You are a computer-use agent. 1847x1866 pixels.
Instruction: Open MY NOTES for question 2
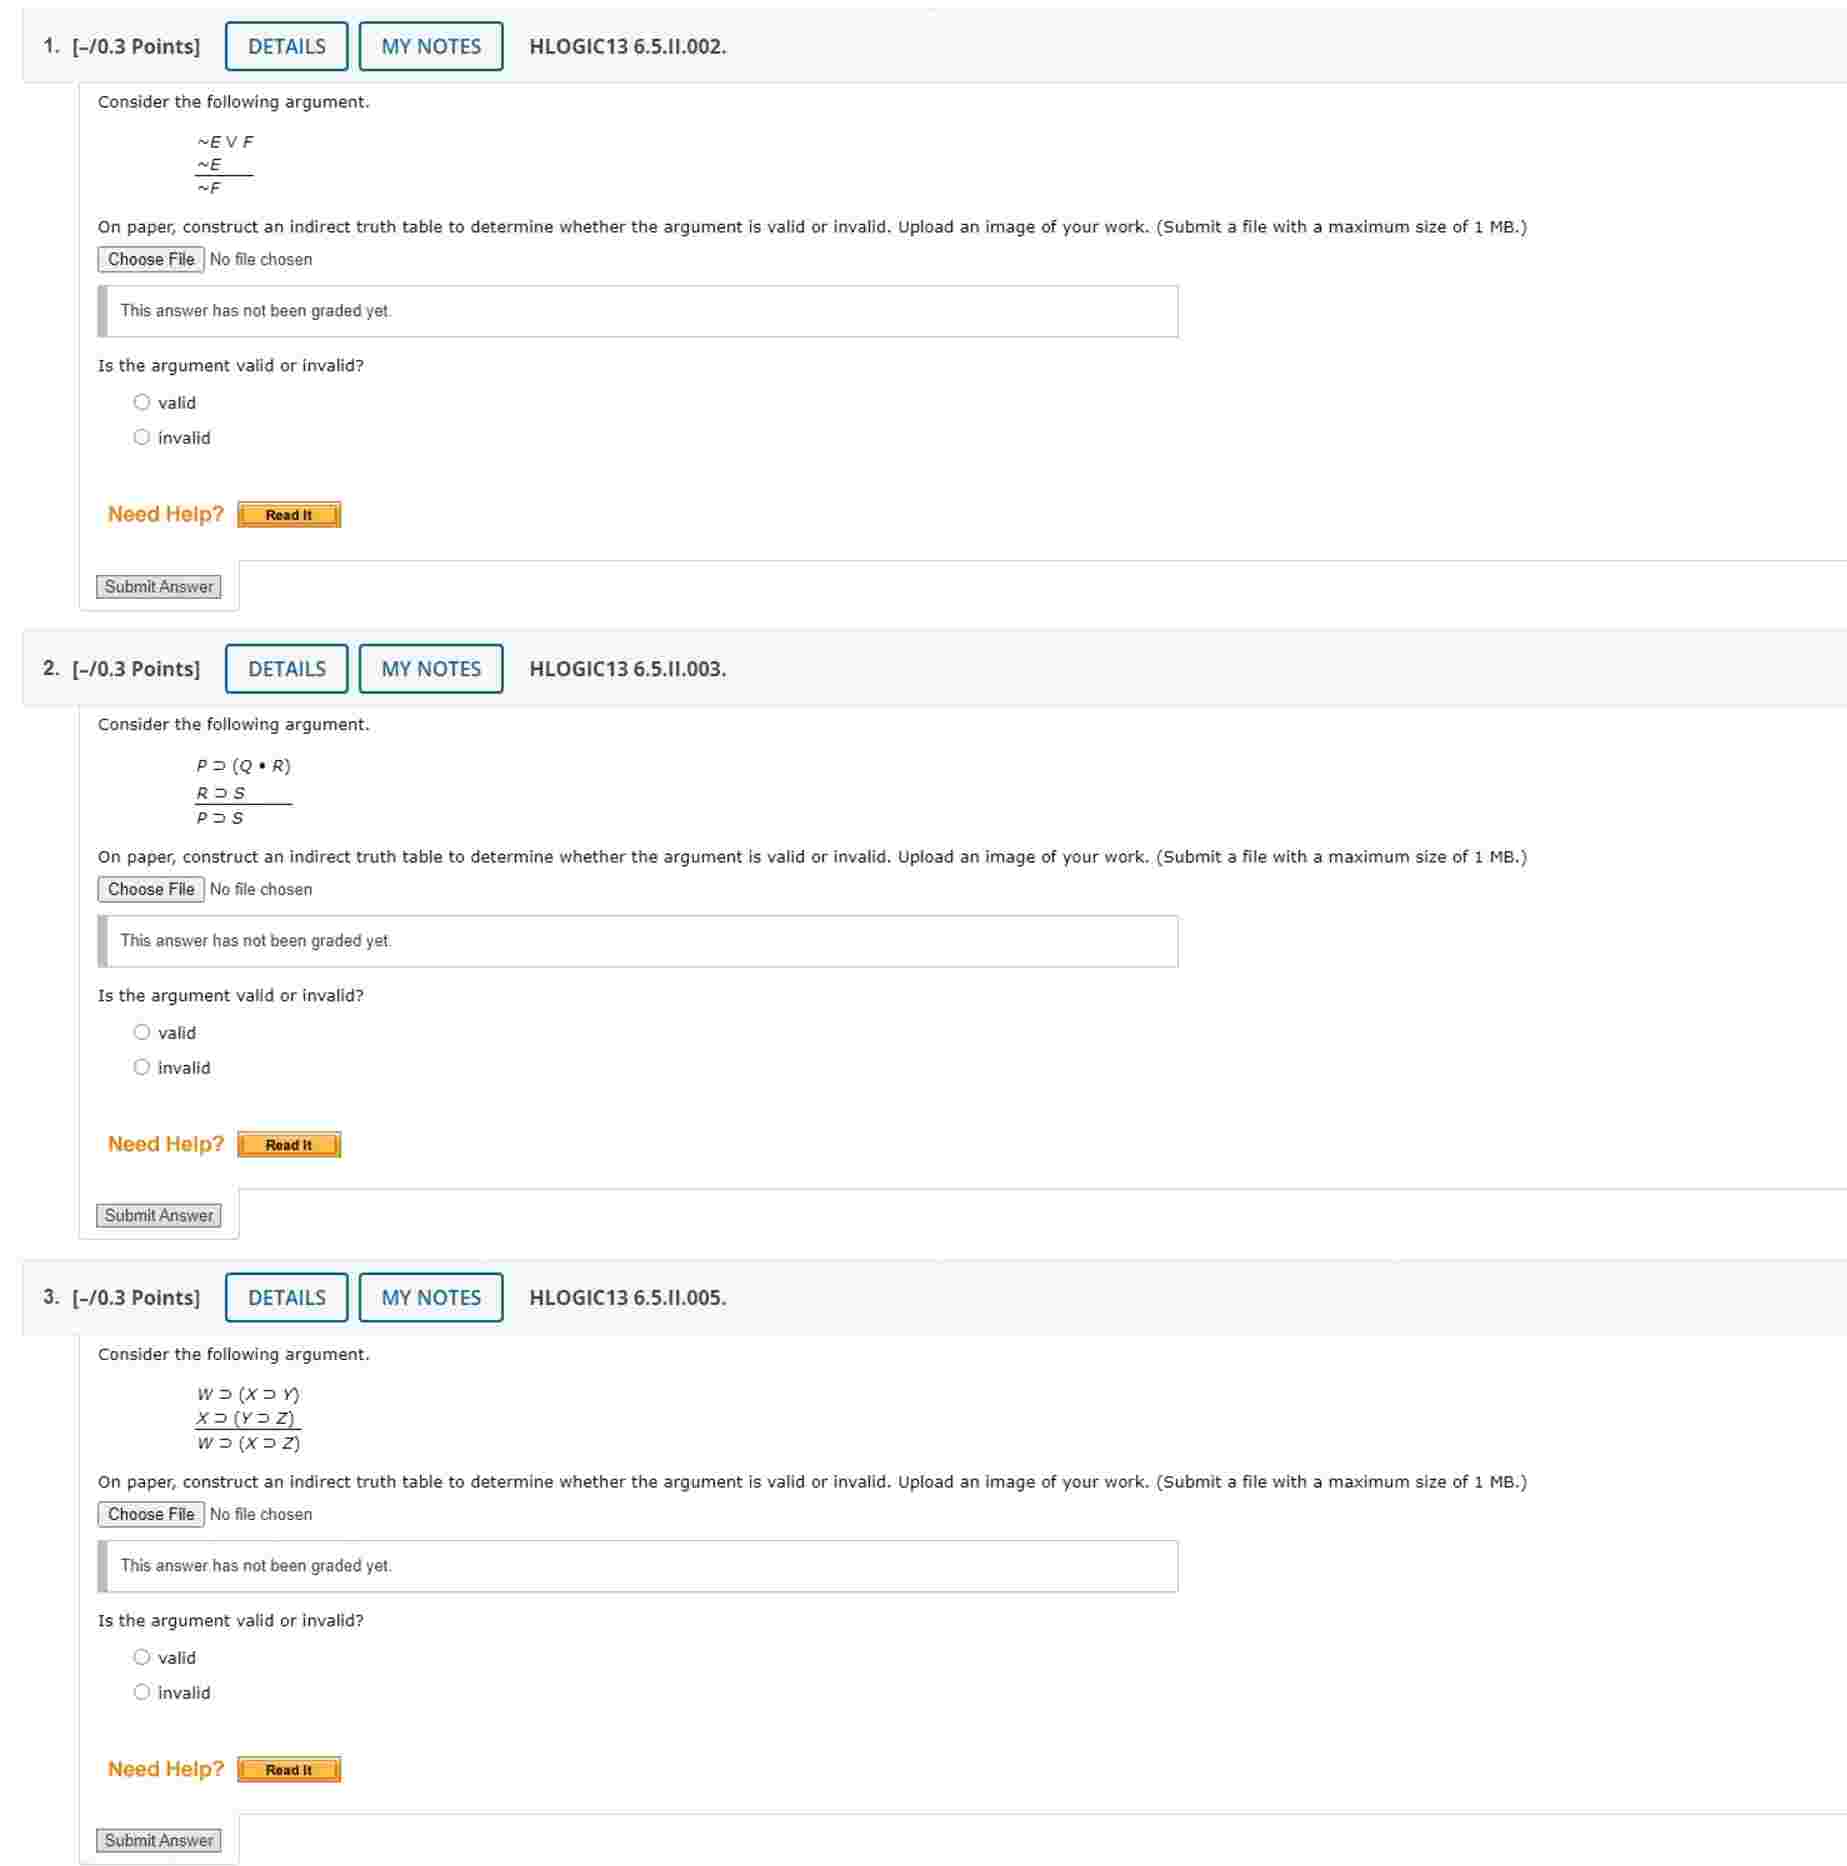431,669
